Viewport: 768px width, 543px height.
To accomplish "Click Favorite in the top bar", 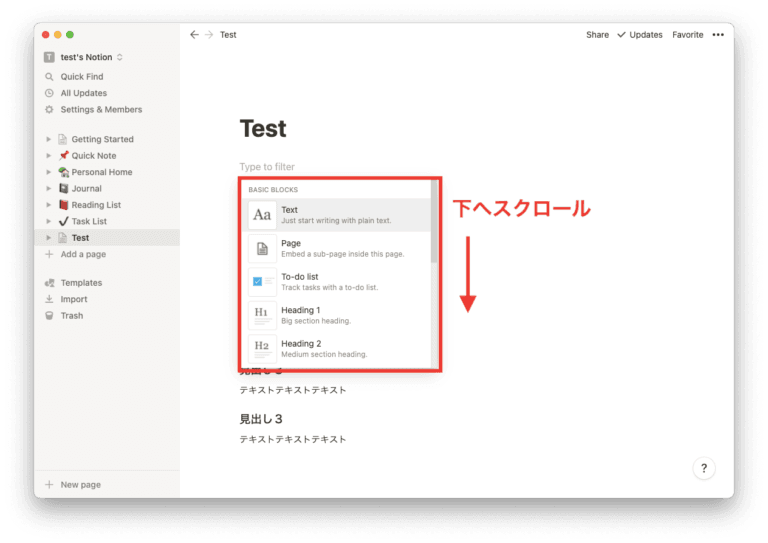I will click(687, 35).
